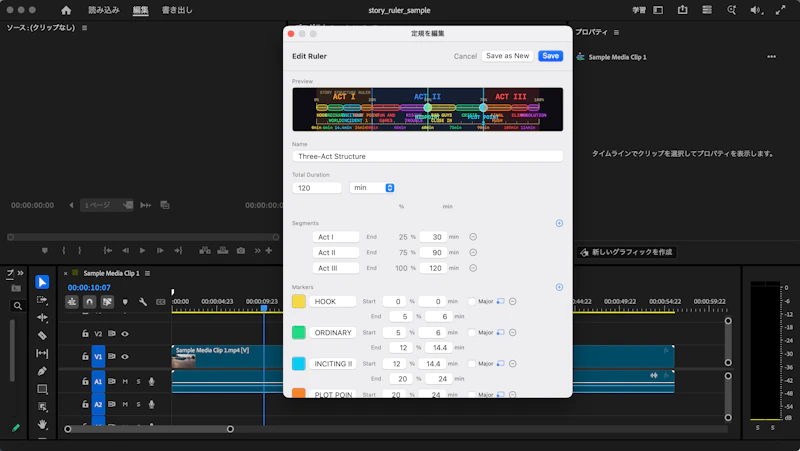This screenshot has height=451, width=800.
Task: Remove the Act I segment
Action: (473, 237)
